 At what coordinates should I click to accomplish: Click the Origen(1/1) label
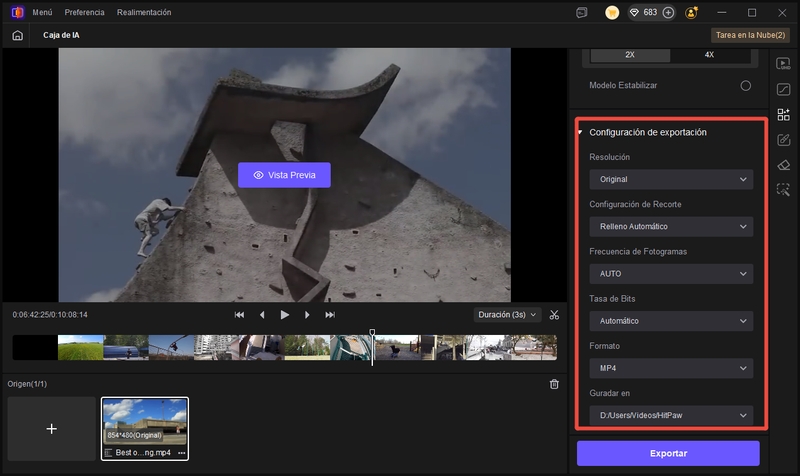point(27,384)
